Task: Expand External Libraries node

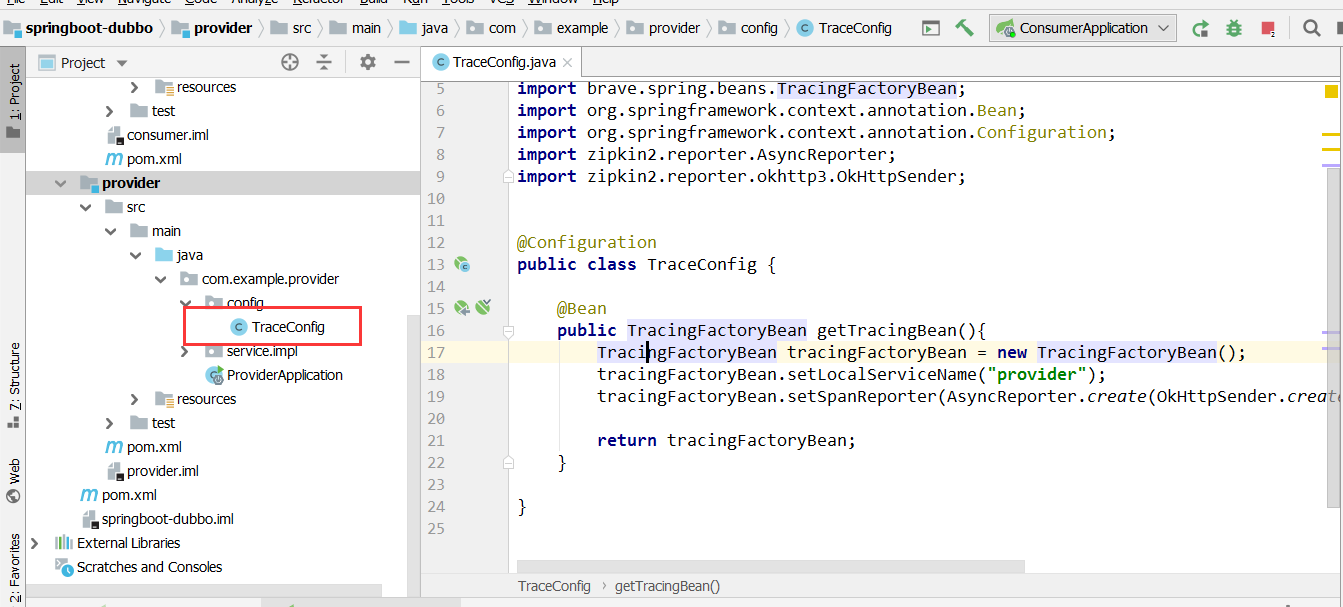Action: [x=35, y=543]
